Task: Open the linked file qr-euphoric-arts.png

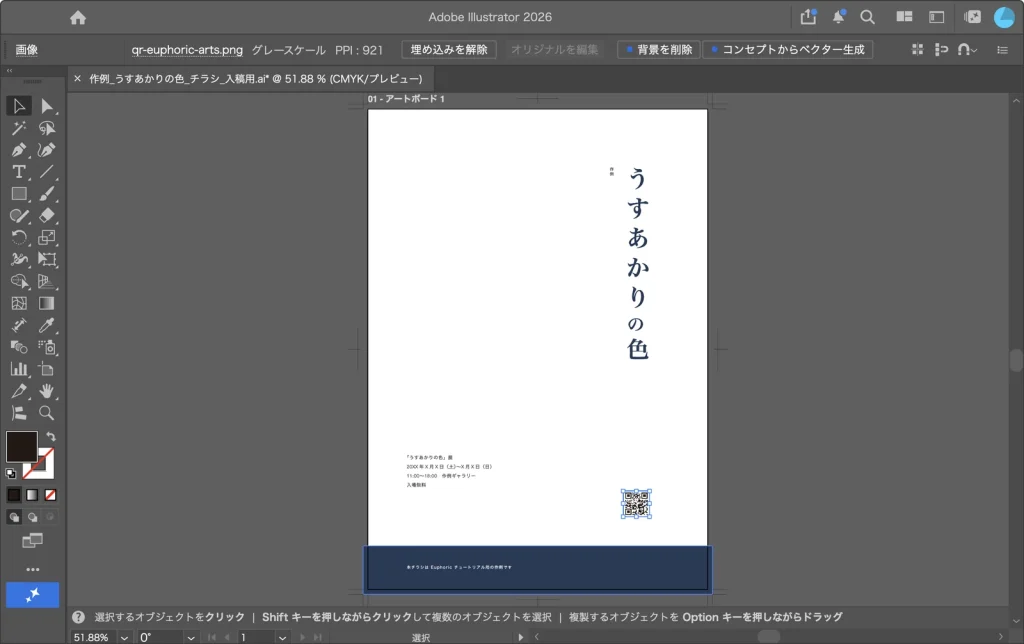Action: pos(187,50)
